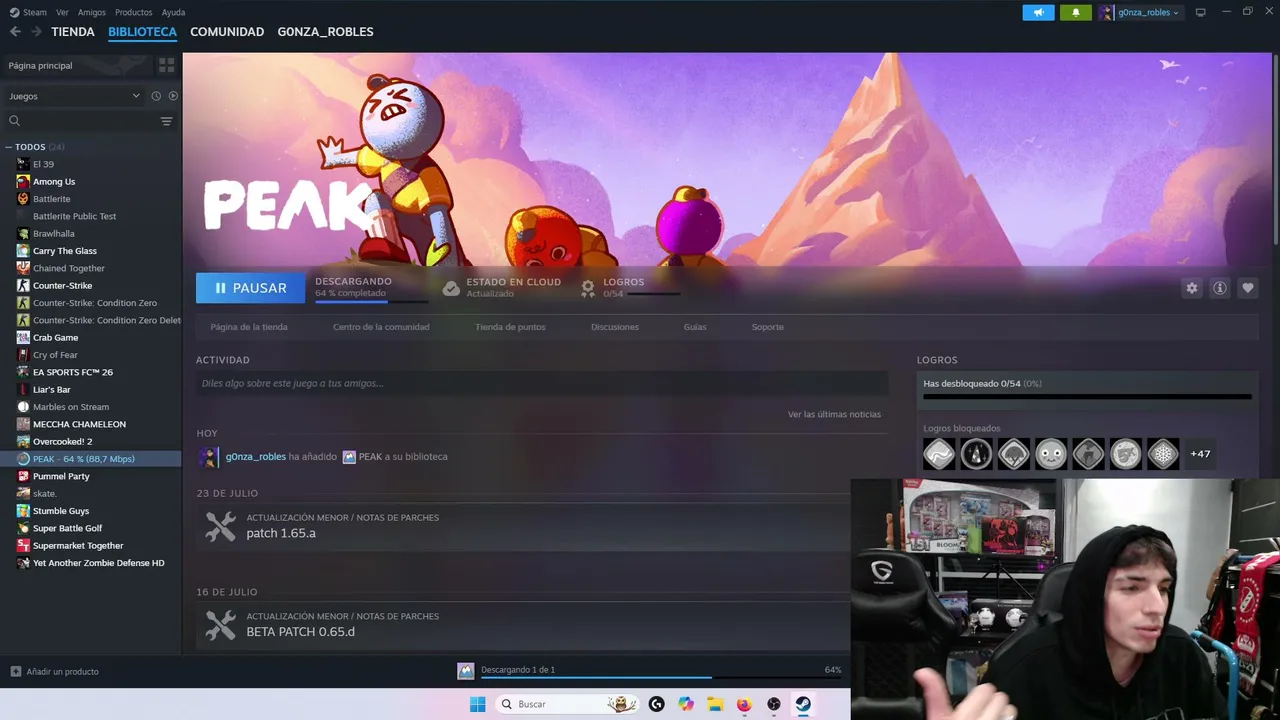Open the patch 1.65.a news entry

pos(281,533)
